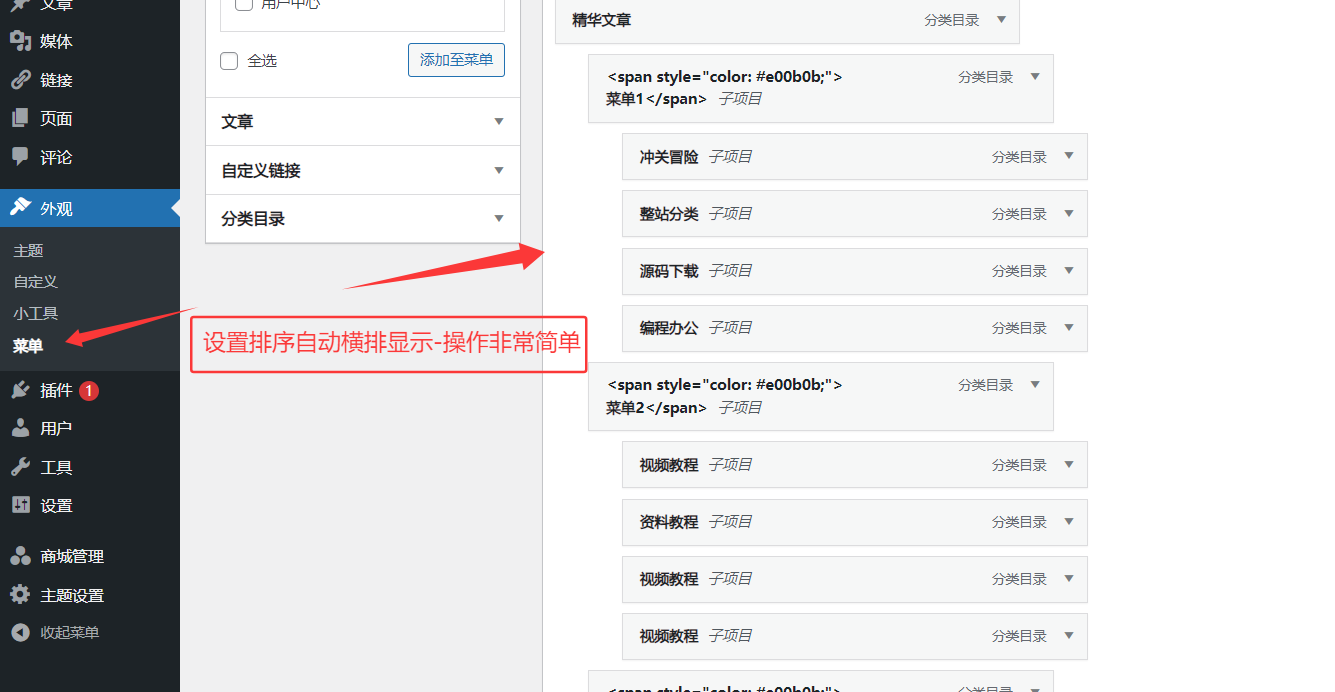Expand the 文章 accordion panel

(362, 122)
